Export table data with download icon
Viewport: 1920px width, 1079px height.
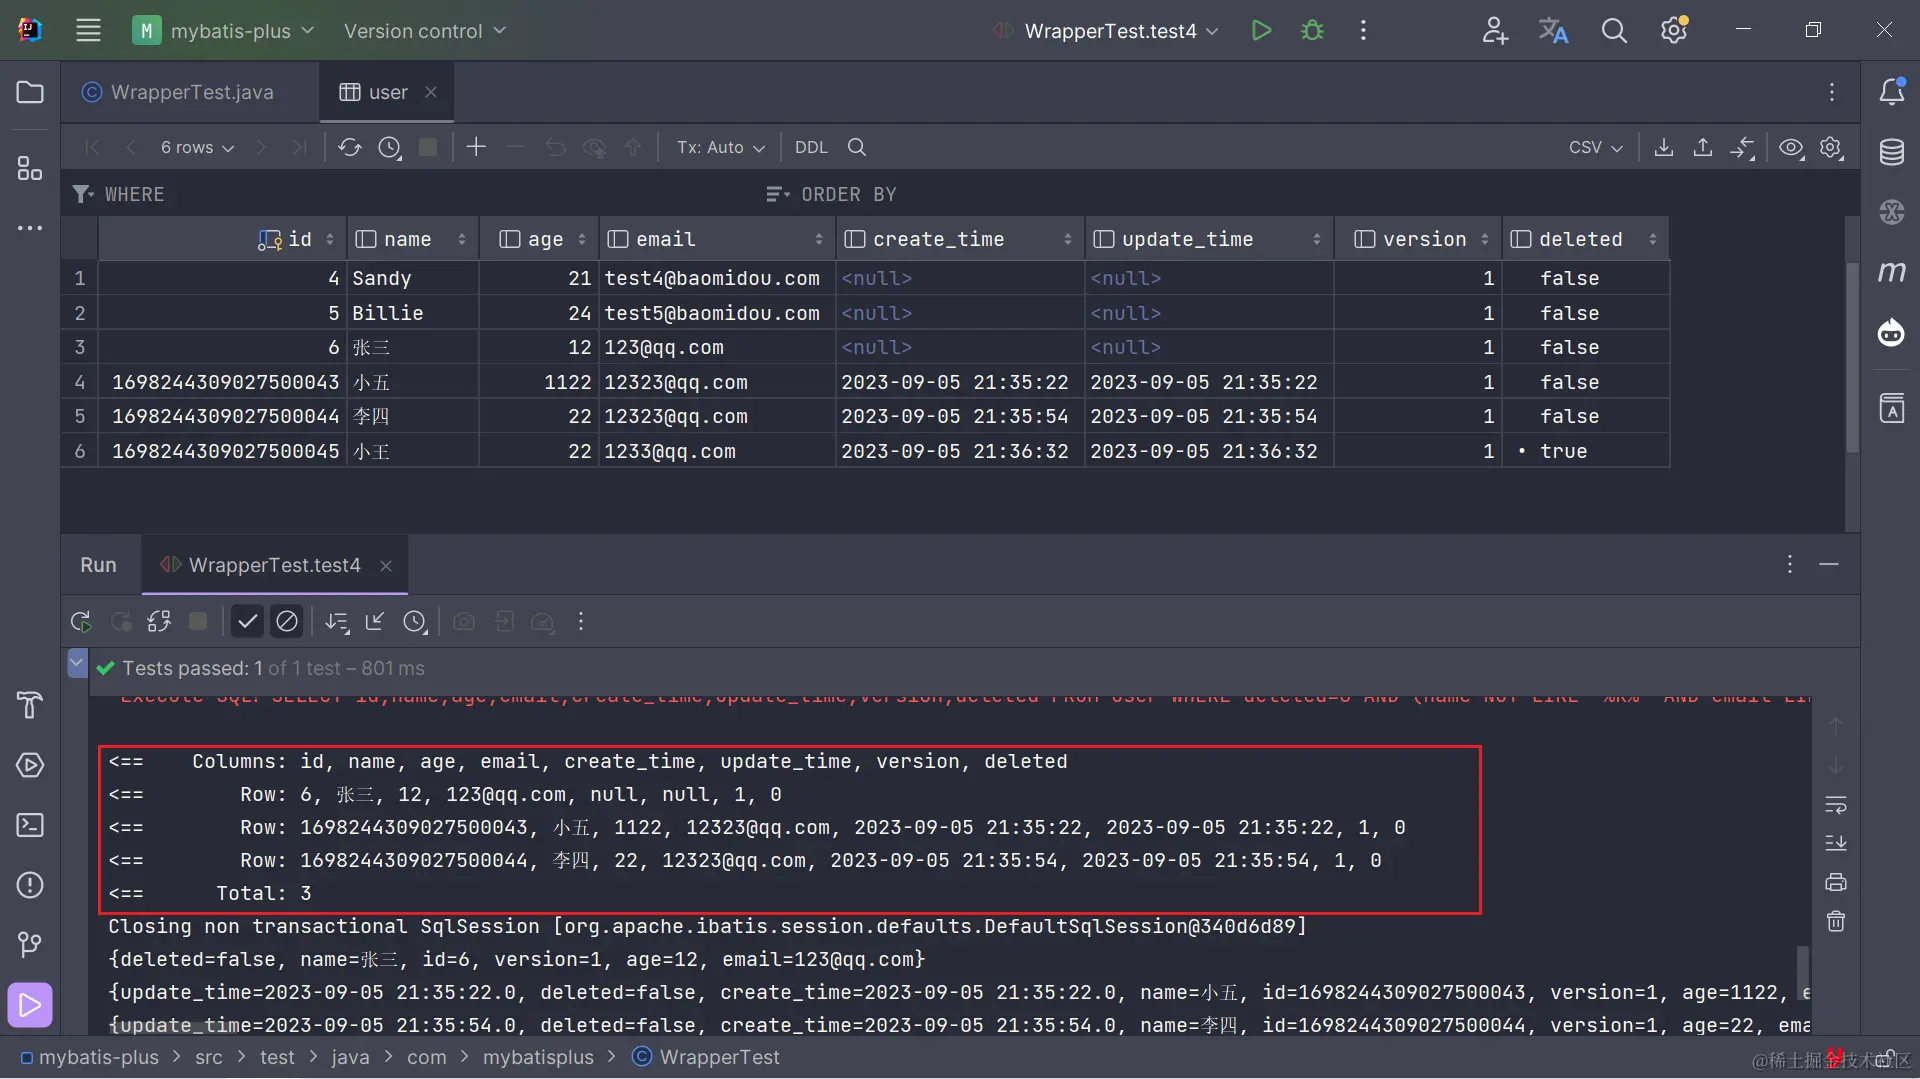click(1663, 148)
